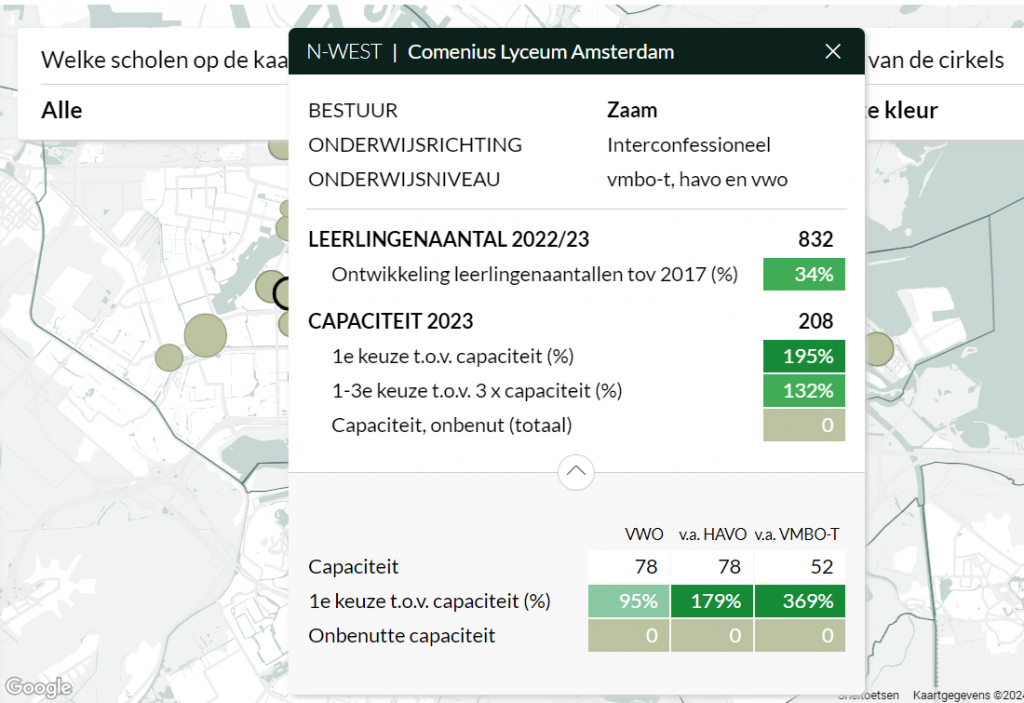Click the leerlingenaantal value 832
Image resolution: width=1024 pixels, height=703 pixels.
(x=816, y=239)
